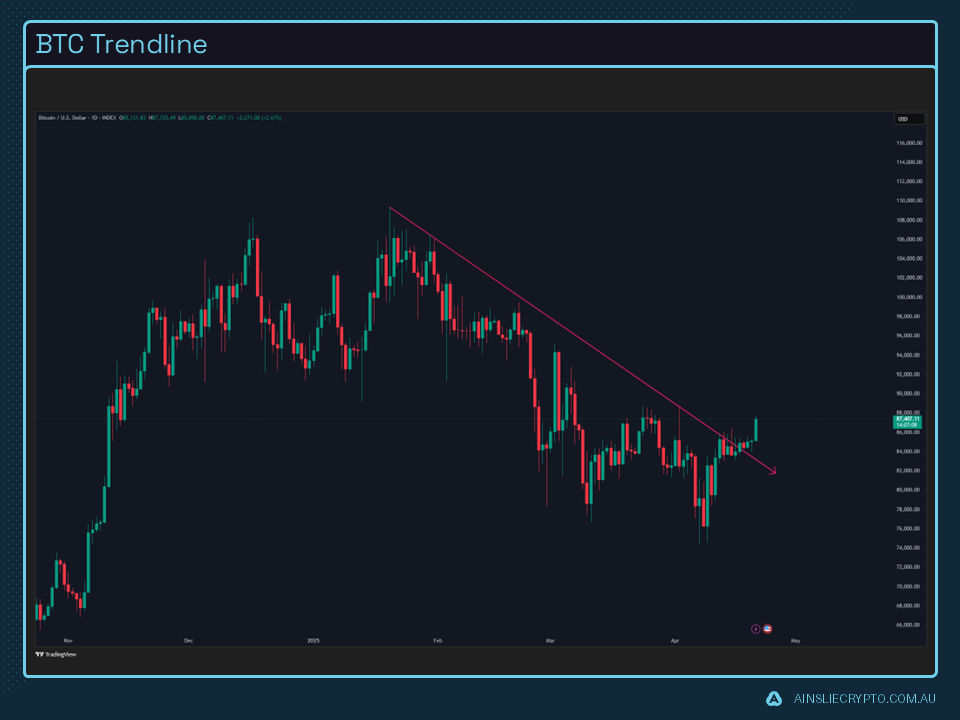Click the close value C87,407.11 in legend
Image resolution: width=960 pixels, height=720 pixels.
click(220, 118)
